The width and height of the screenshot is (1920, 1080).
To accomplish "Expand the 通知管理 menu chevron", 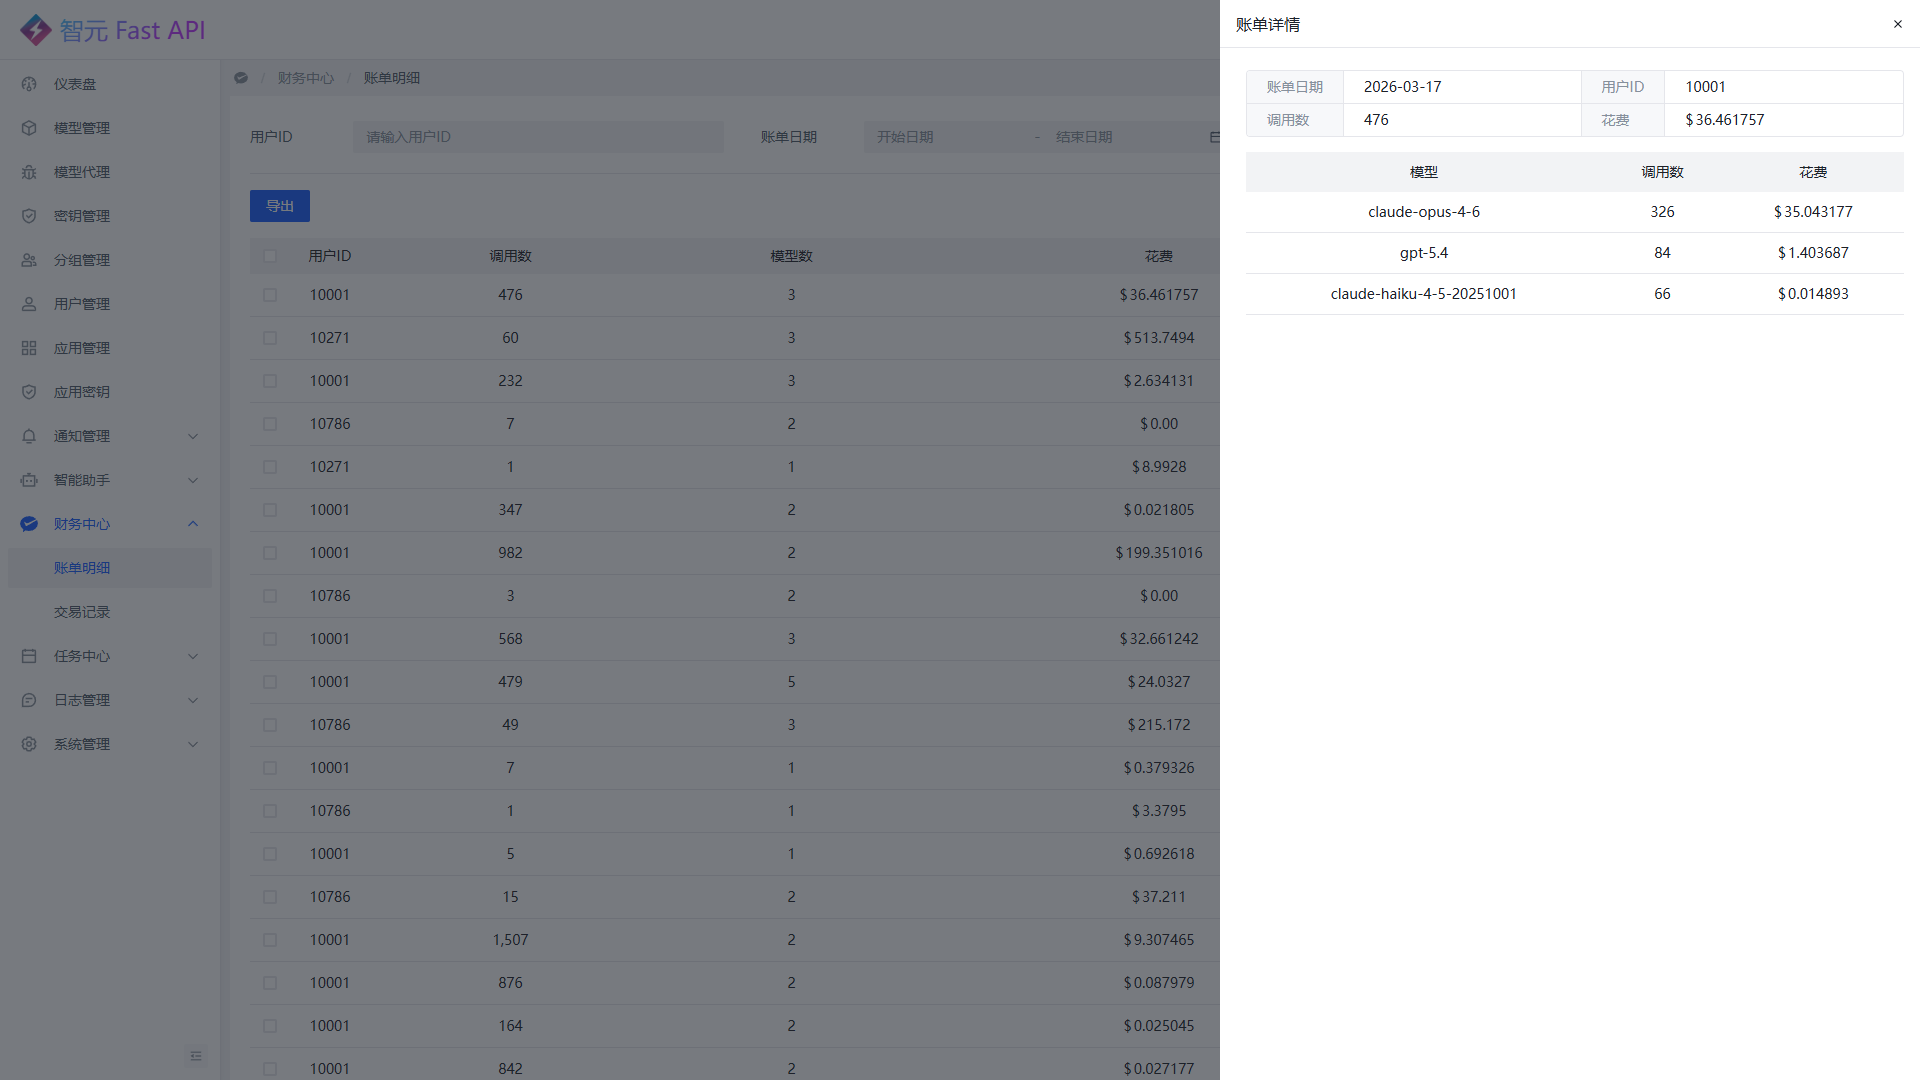I will pyautogui.click(x=193, y=436).
